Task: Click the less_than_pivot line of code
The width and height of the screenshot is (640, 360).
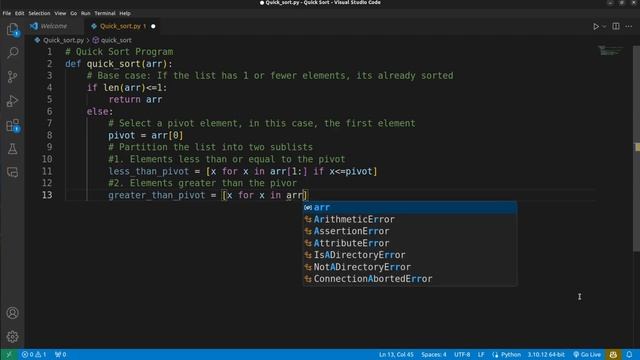Action: (242, 171)
